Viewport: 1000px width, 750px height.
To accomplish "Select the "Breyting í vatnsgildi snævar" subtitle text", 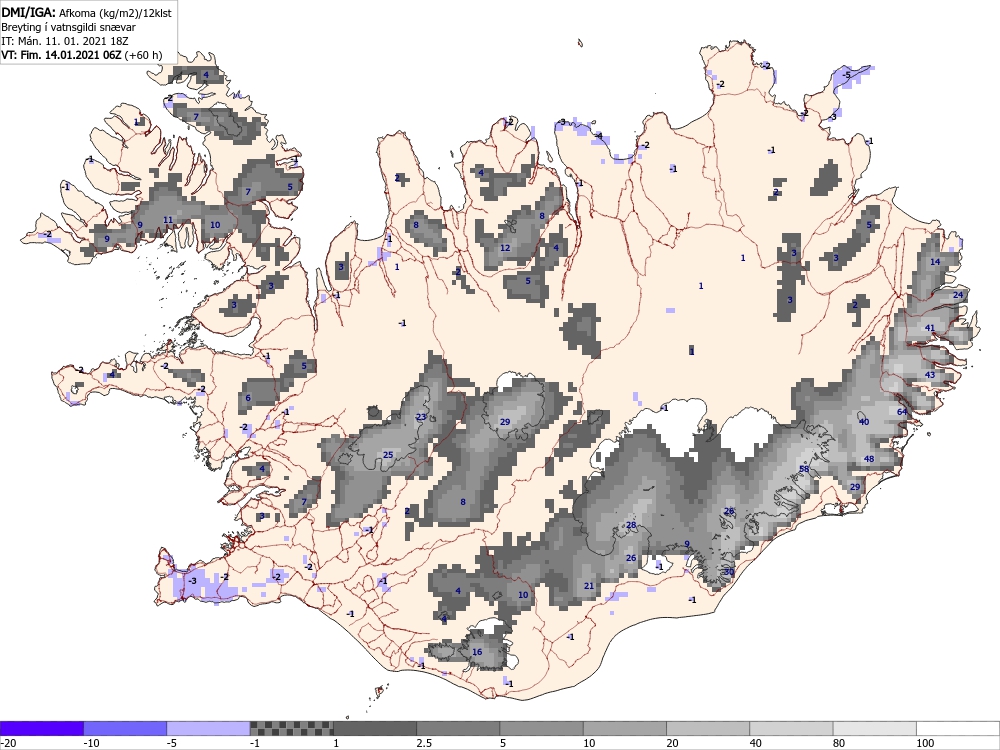I will [x=68, y=27].
